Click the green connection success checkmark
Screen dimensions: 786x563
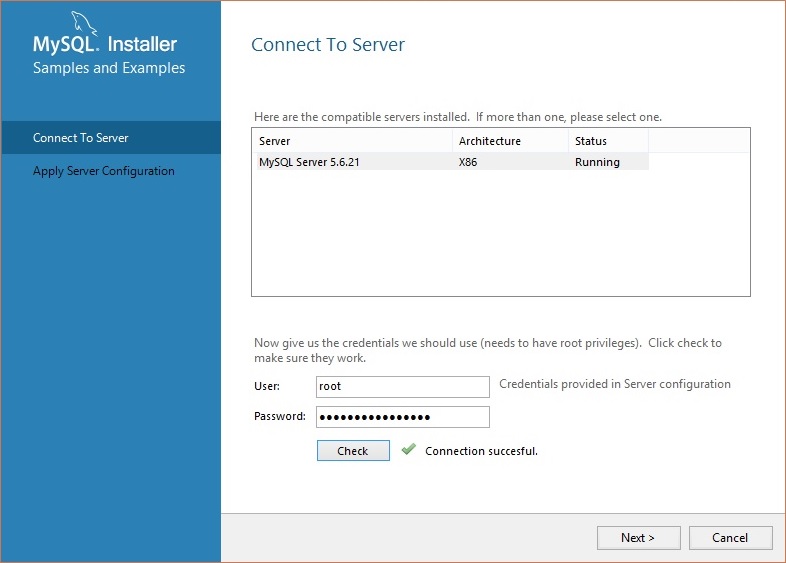(x=409, y=449)
